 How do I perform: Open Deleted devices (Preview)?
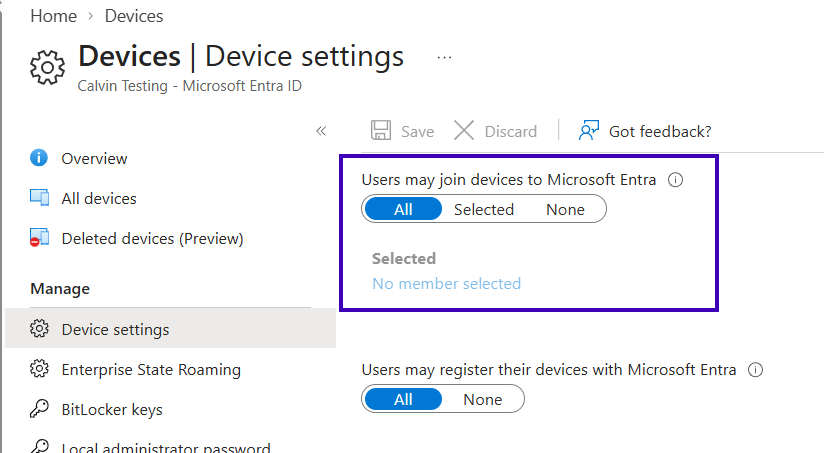click(x=152, y=239)
